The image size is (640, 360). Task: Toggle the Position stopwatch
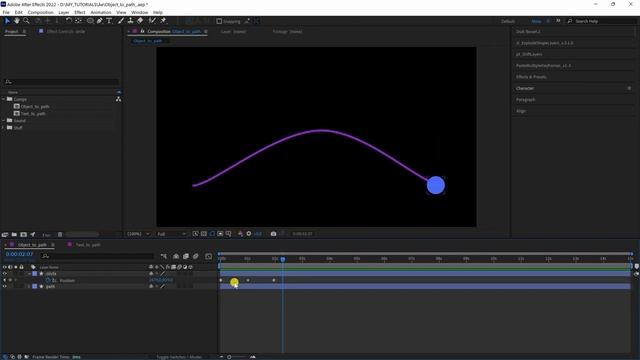click(48, 280)
